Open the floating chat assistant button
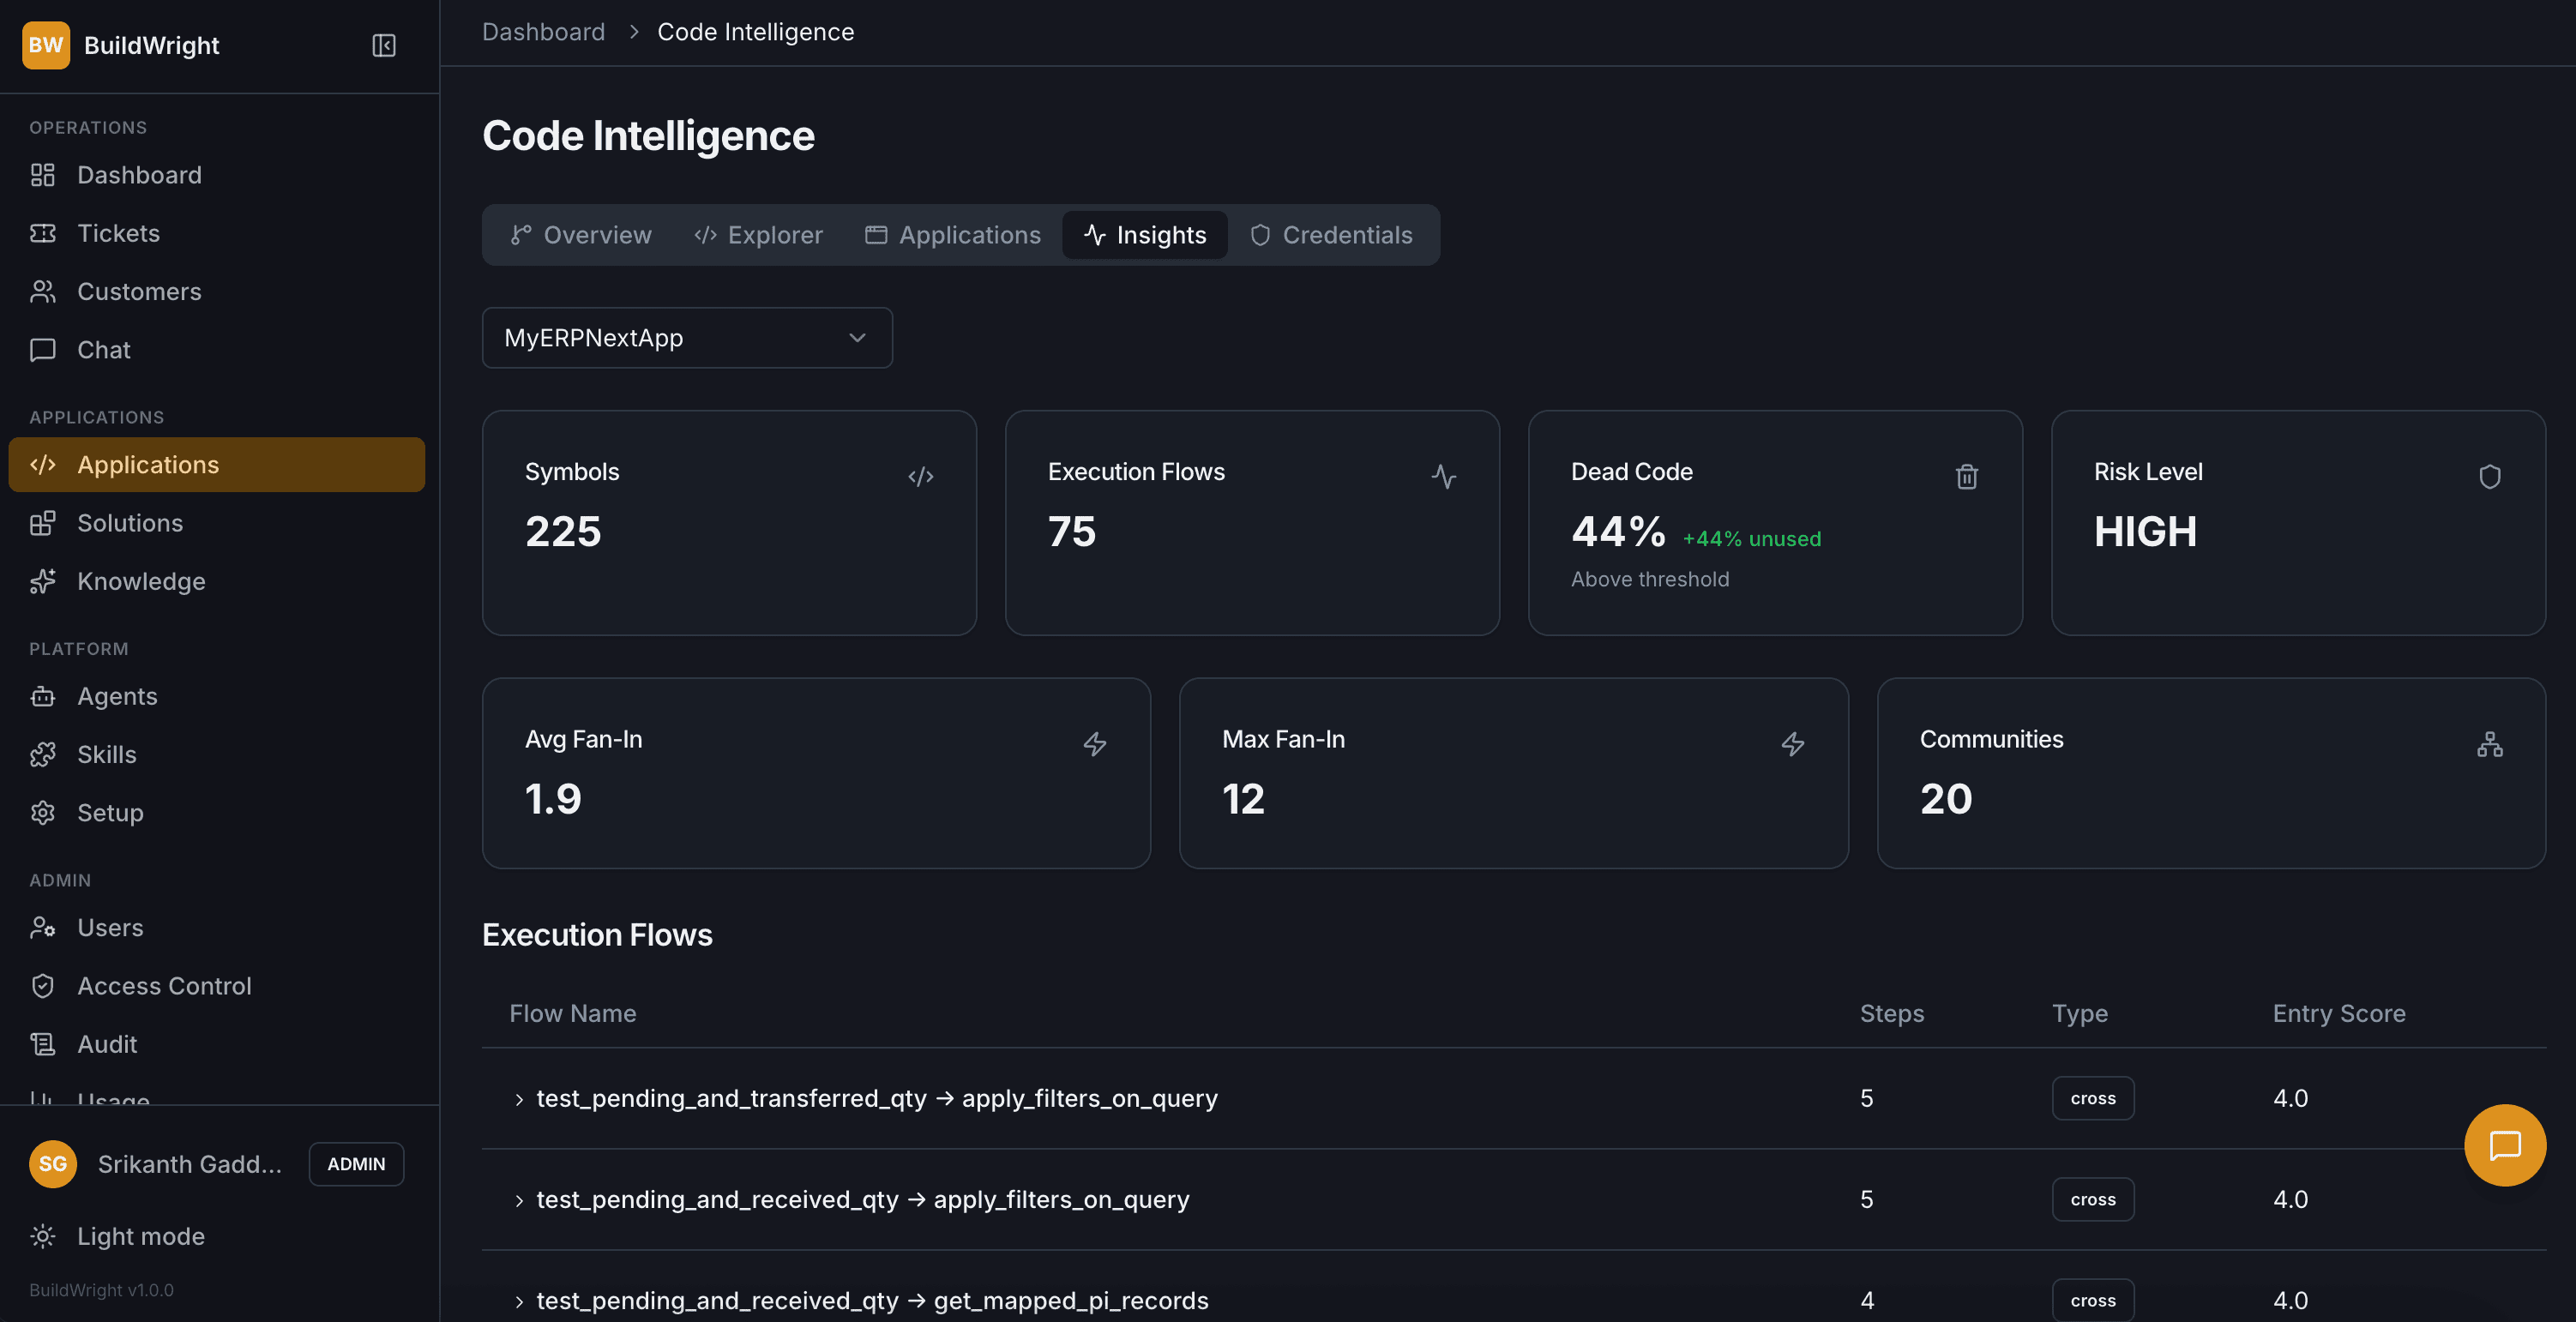 tap(2505, 1144)
